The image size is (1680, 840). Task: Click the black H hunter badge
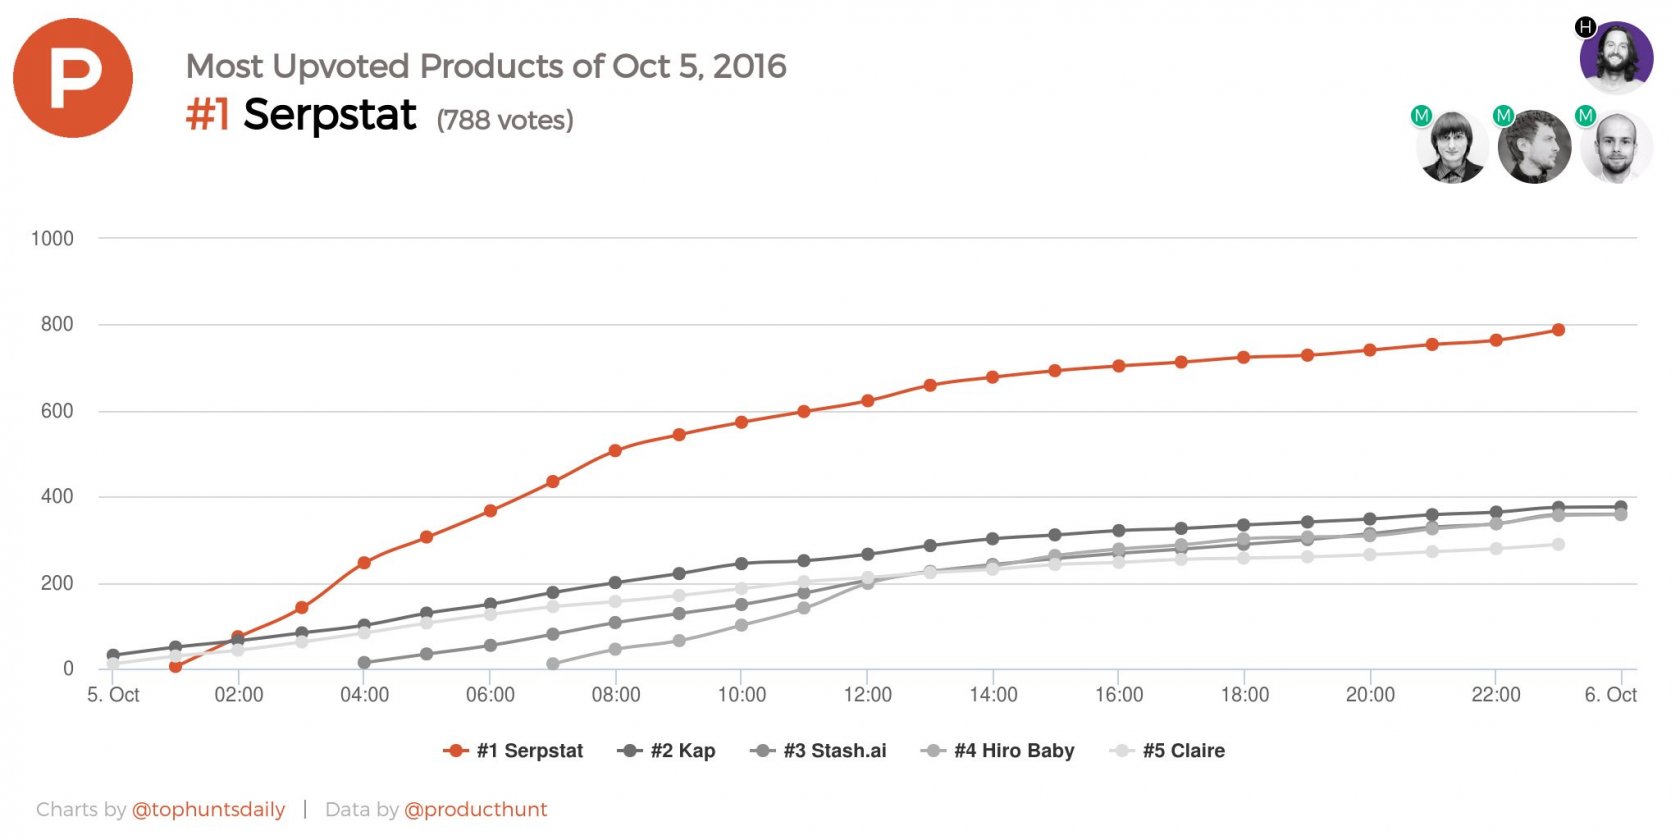[1585, 27]
